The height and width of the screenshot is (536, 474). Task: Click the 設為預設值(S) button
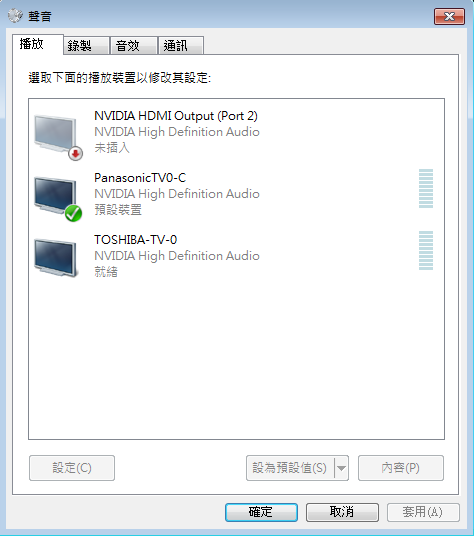click(x=290, y=468)
